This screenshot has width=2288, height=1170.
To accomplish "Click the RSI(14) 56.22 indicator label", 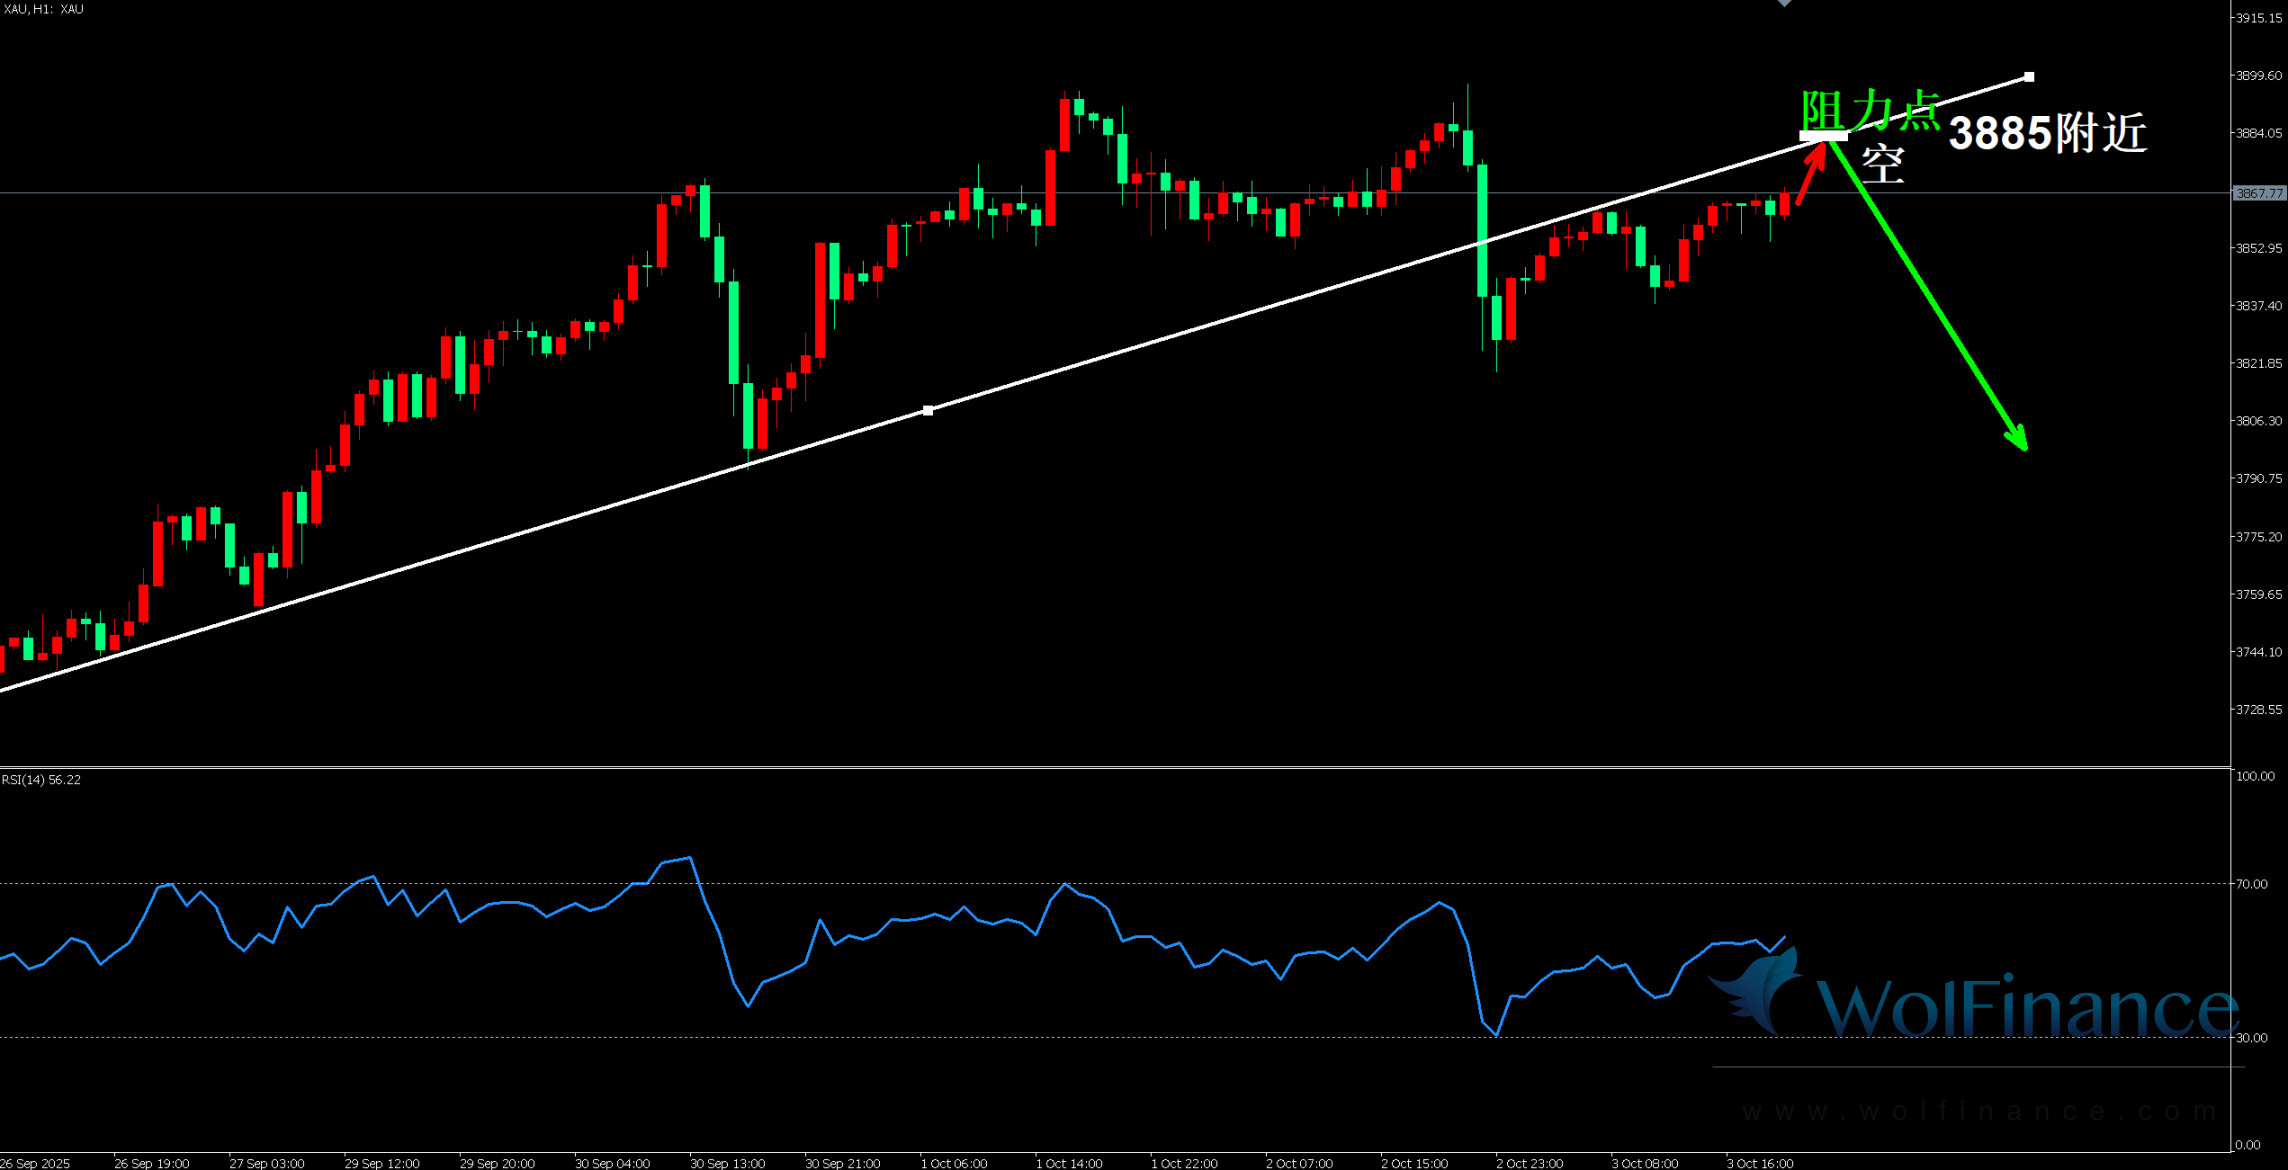I will click(41, 780).
